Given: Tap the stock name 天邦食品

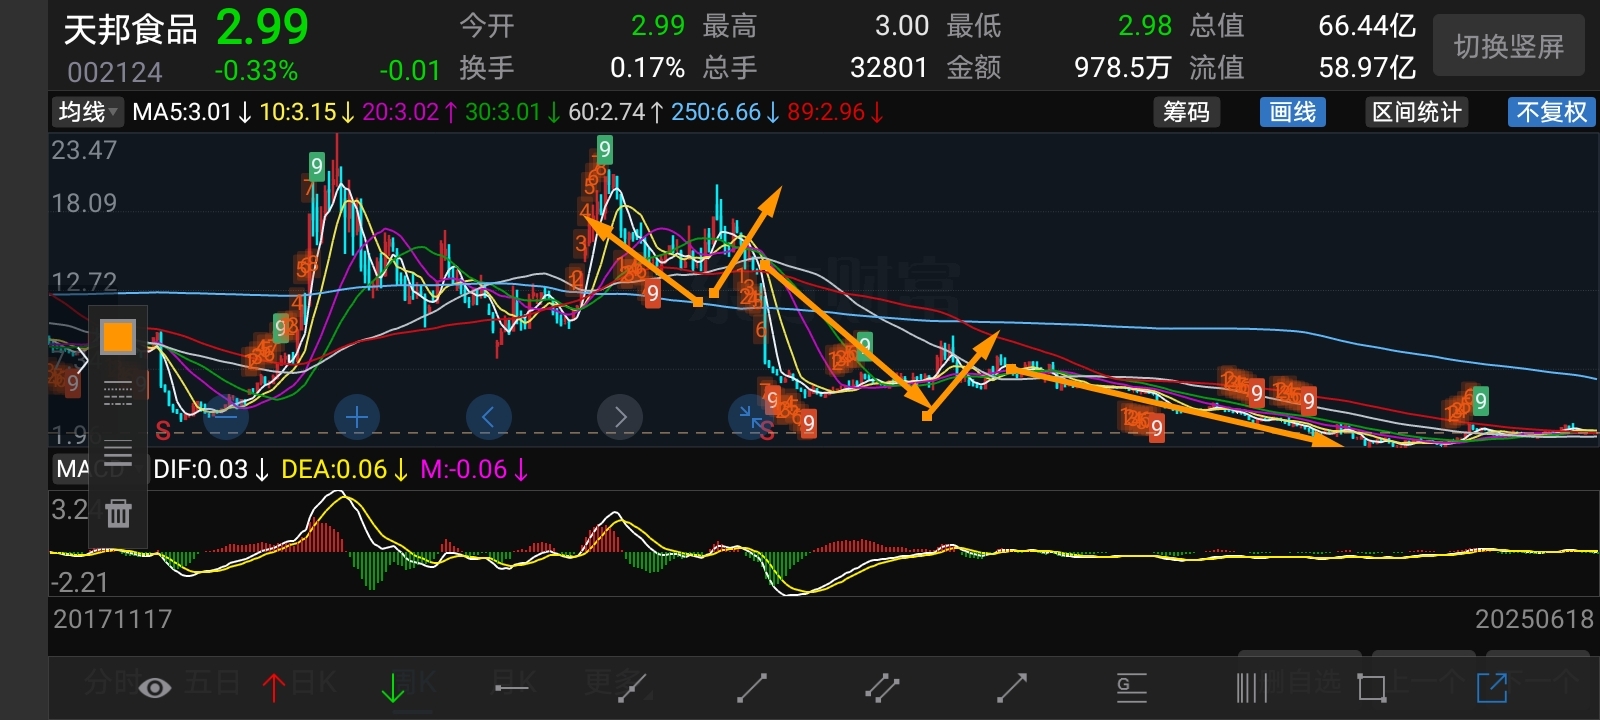Looking at the screenshot, I should (x=130, y=29).
